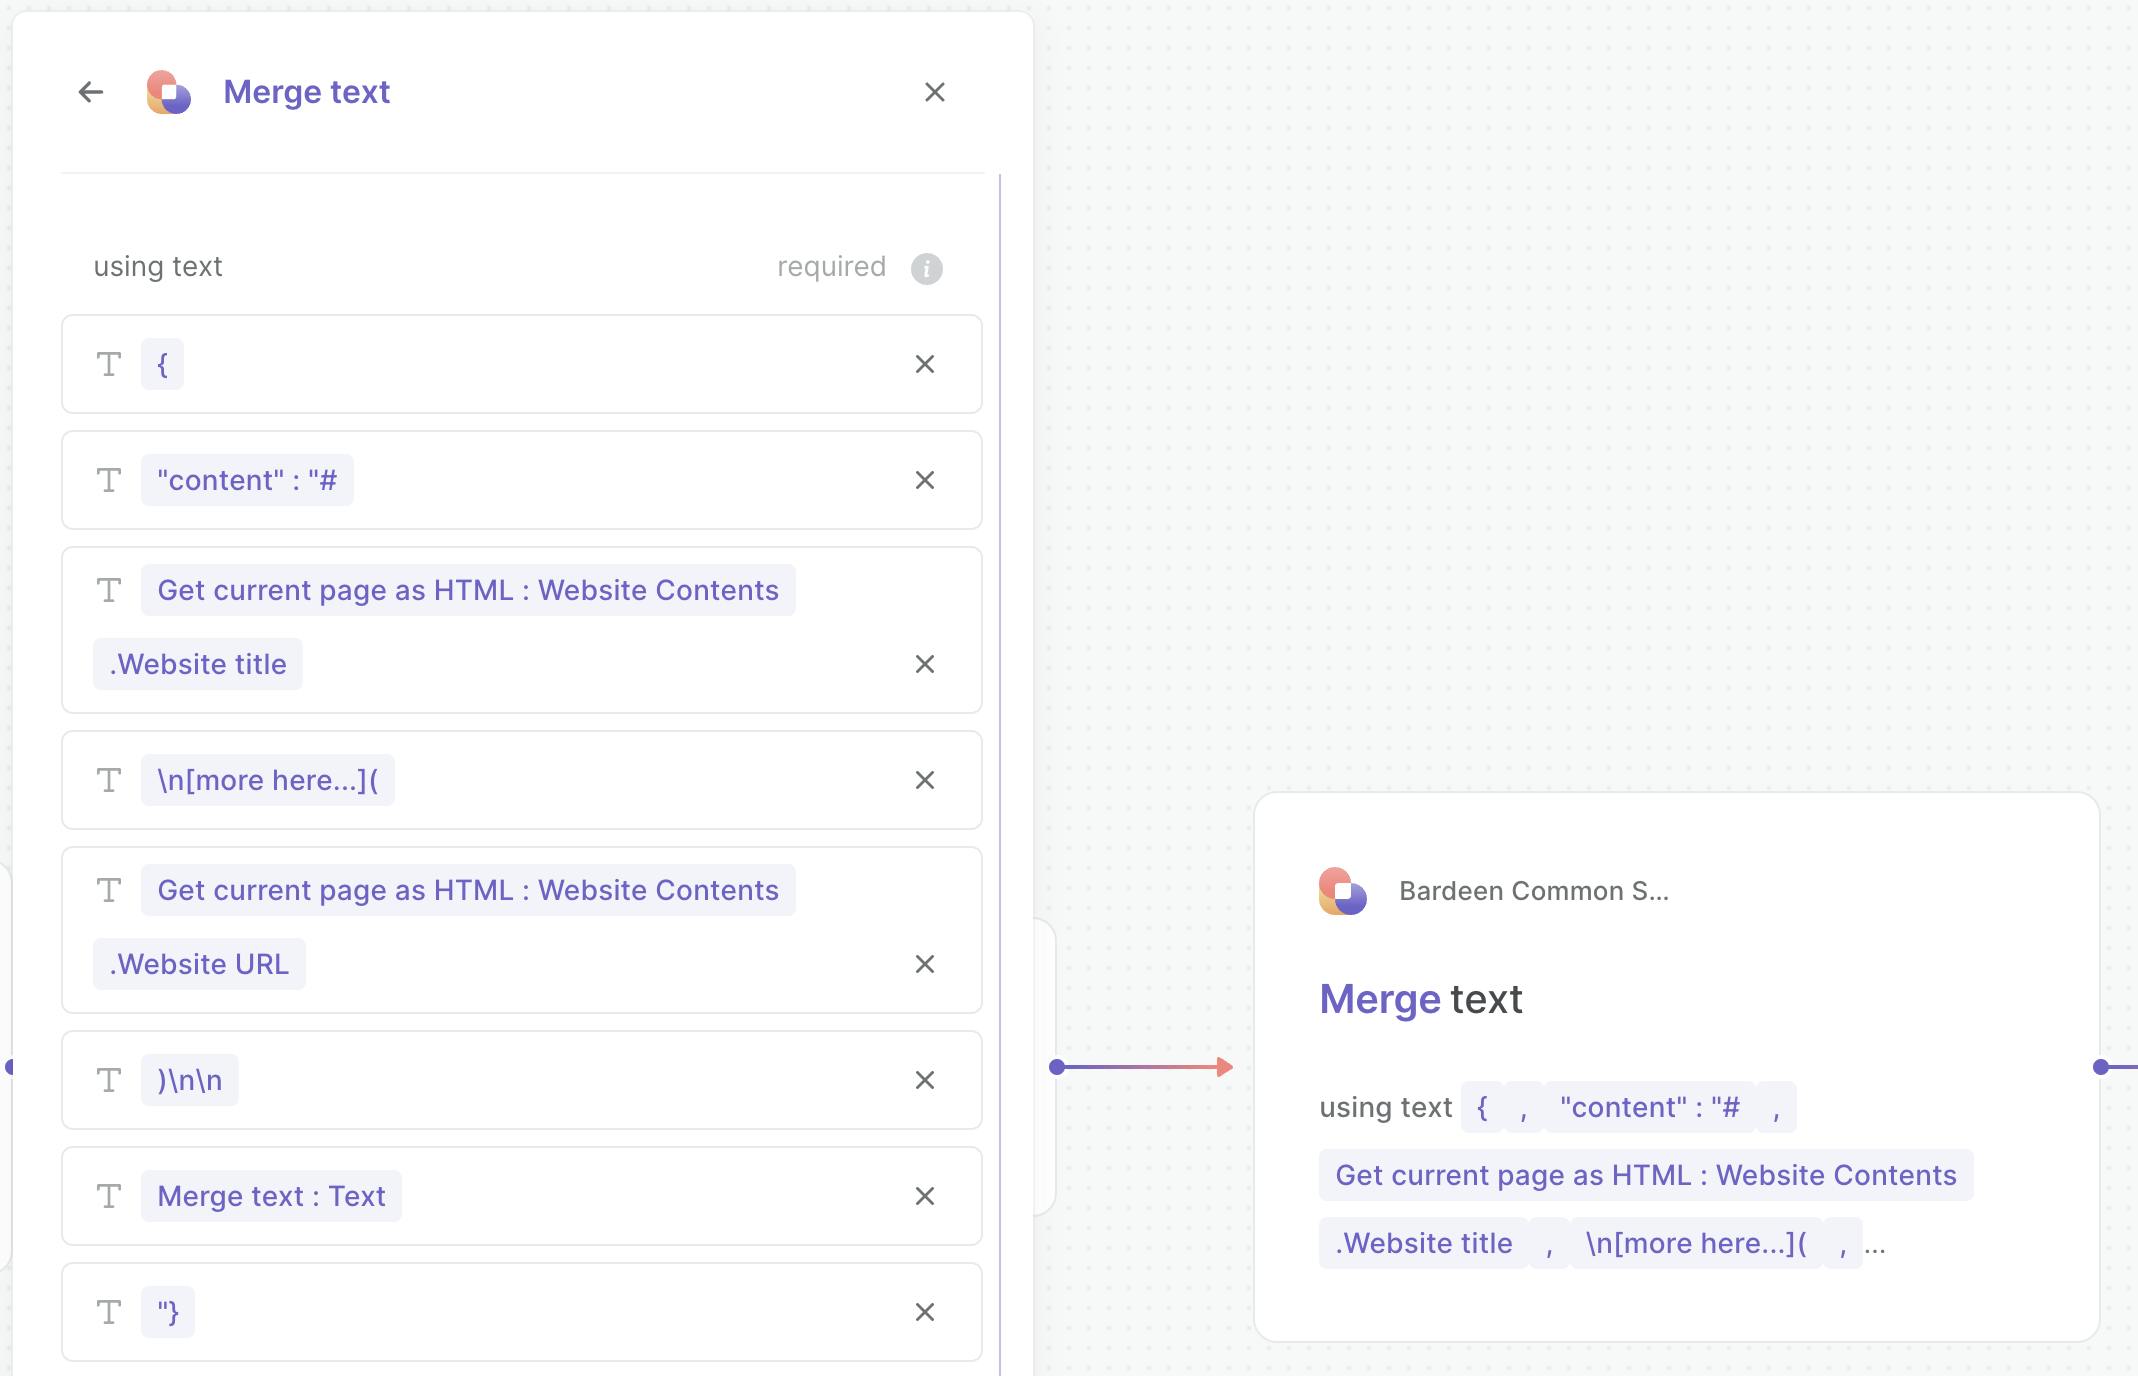This screenshot has height=1376, width=2138.
Task: Click Bardeen Common S... label on node
Action: (x=1534, y=891)
